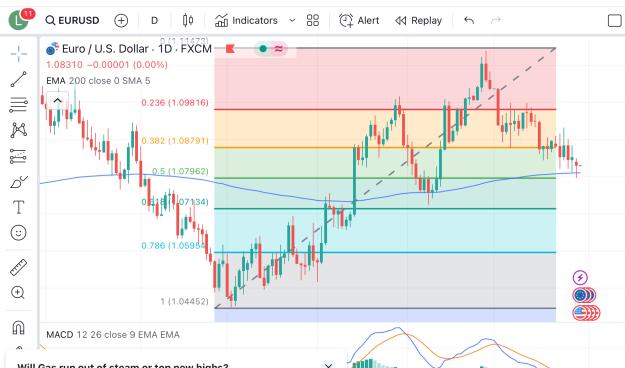The image size is (625, 368).
Task: Select the EMA 200 indicator legend
Action: click(x=98, y=81)
